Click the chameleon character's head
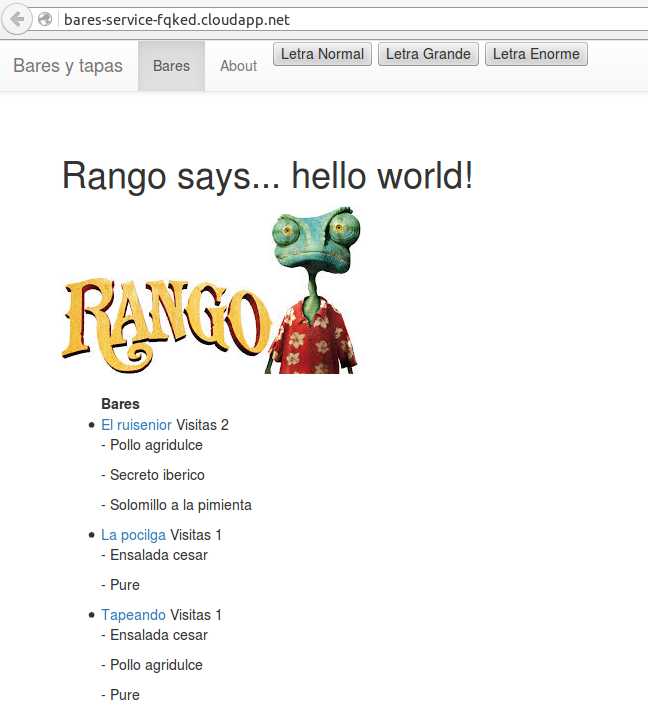Viewport: 648px width, 710px height. (315, 237)
